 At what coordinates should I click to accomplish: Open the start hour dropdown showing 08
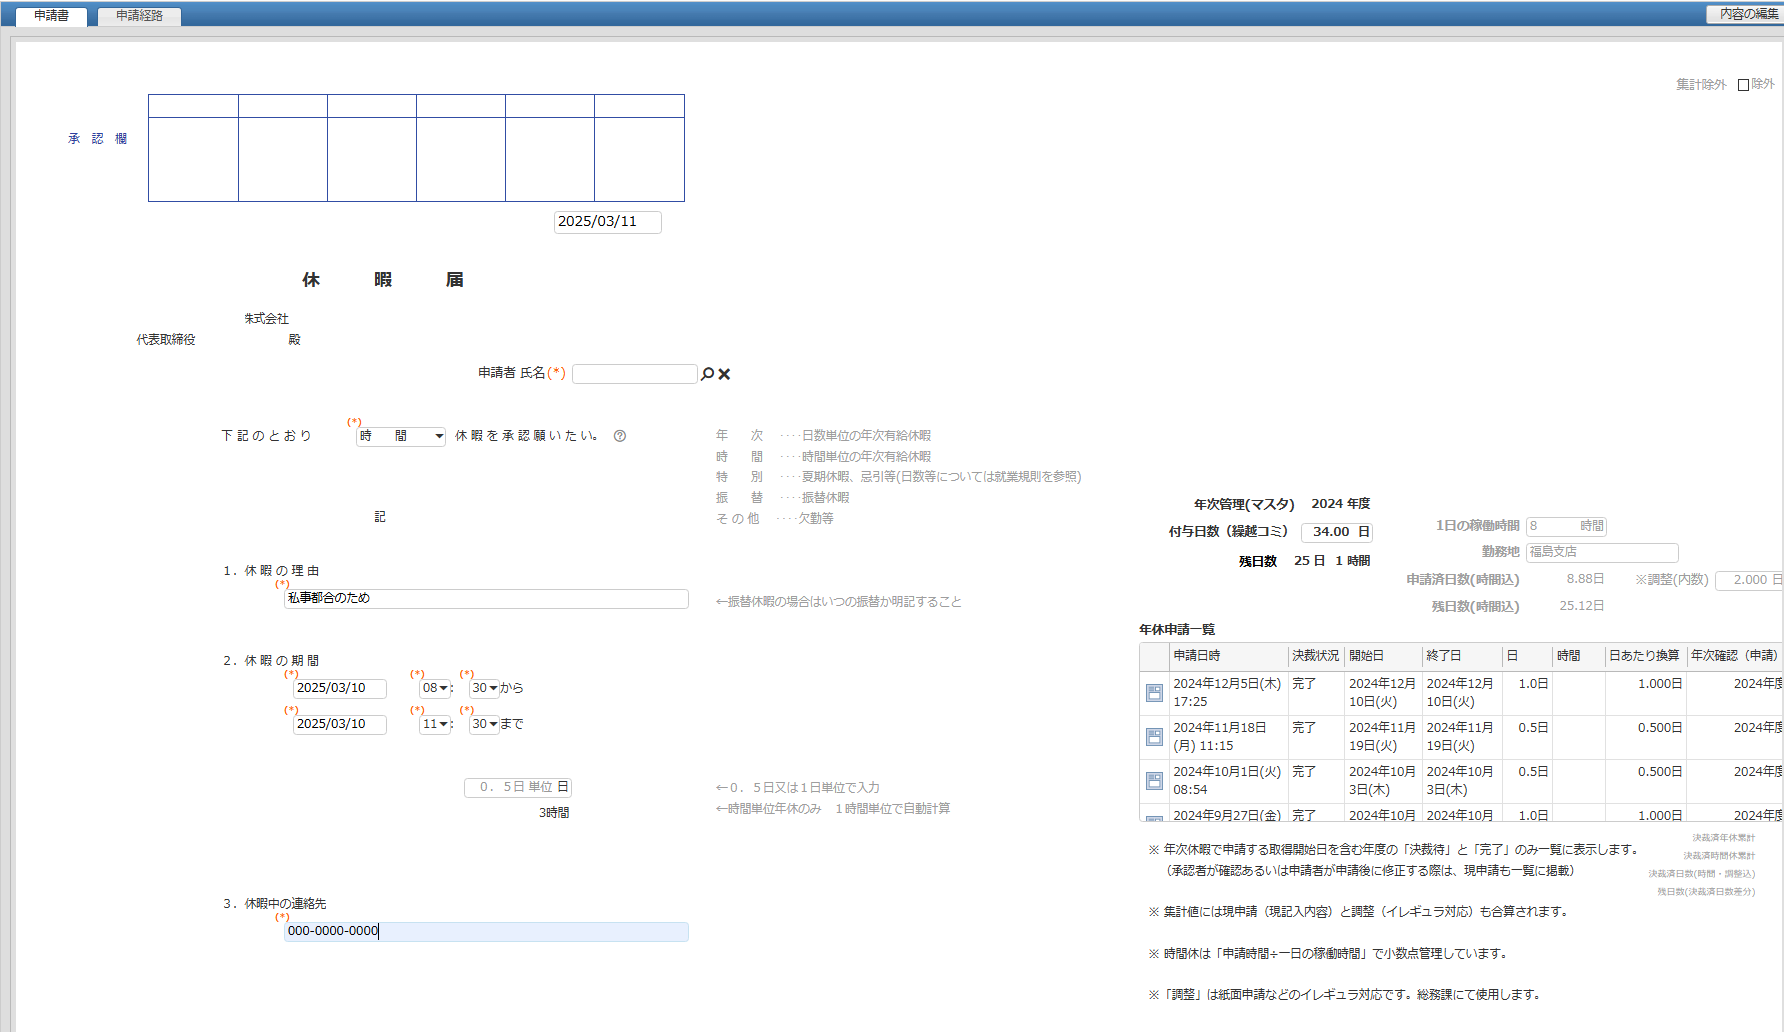(x=435, y=688)
